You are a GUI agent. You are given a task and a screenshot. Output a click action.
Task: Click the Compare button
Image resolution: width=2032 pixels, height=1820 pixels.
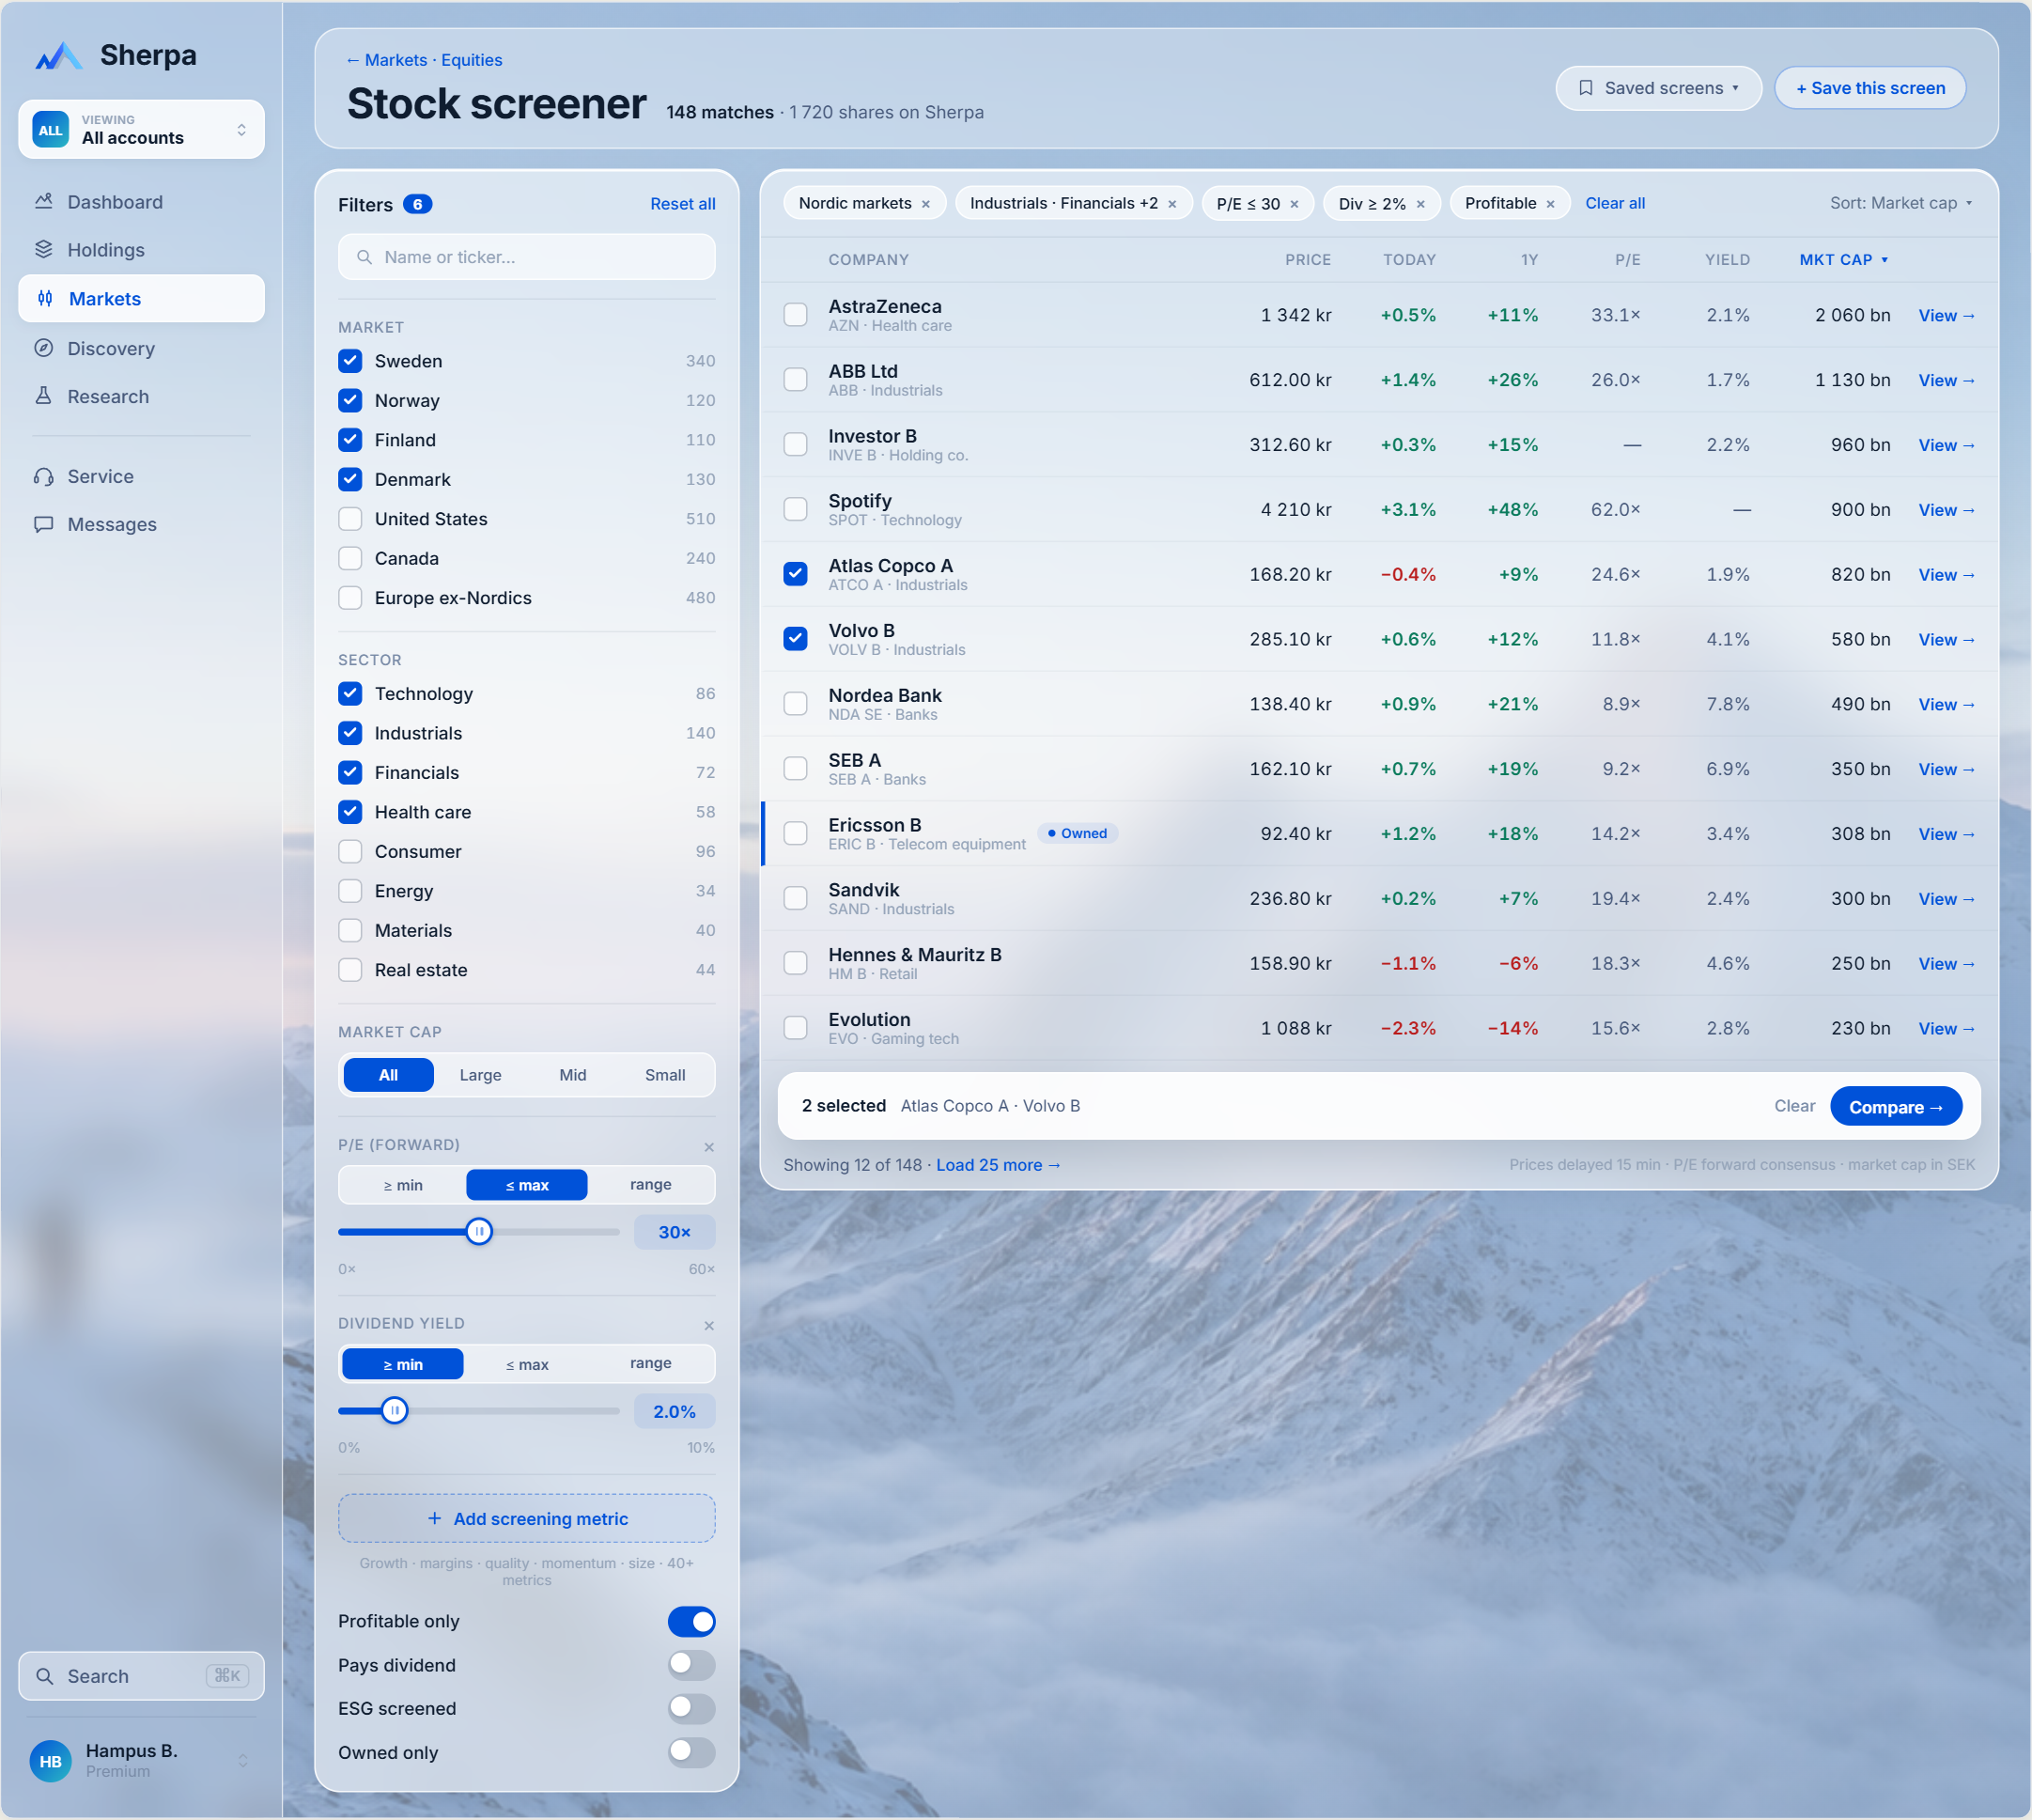click(x=1895, y=1108)
